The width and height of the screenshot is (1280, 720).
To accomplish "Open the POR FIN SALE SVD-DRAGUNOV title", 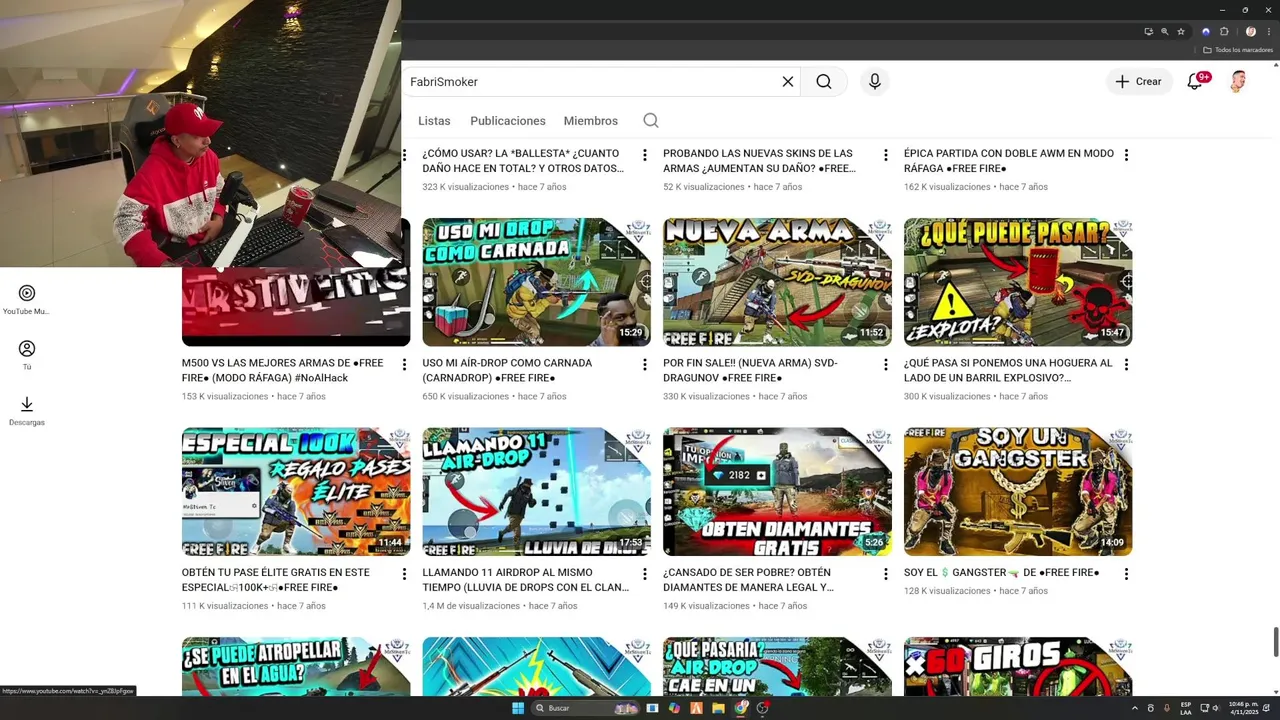I will (750, 370).
